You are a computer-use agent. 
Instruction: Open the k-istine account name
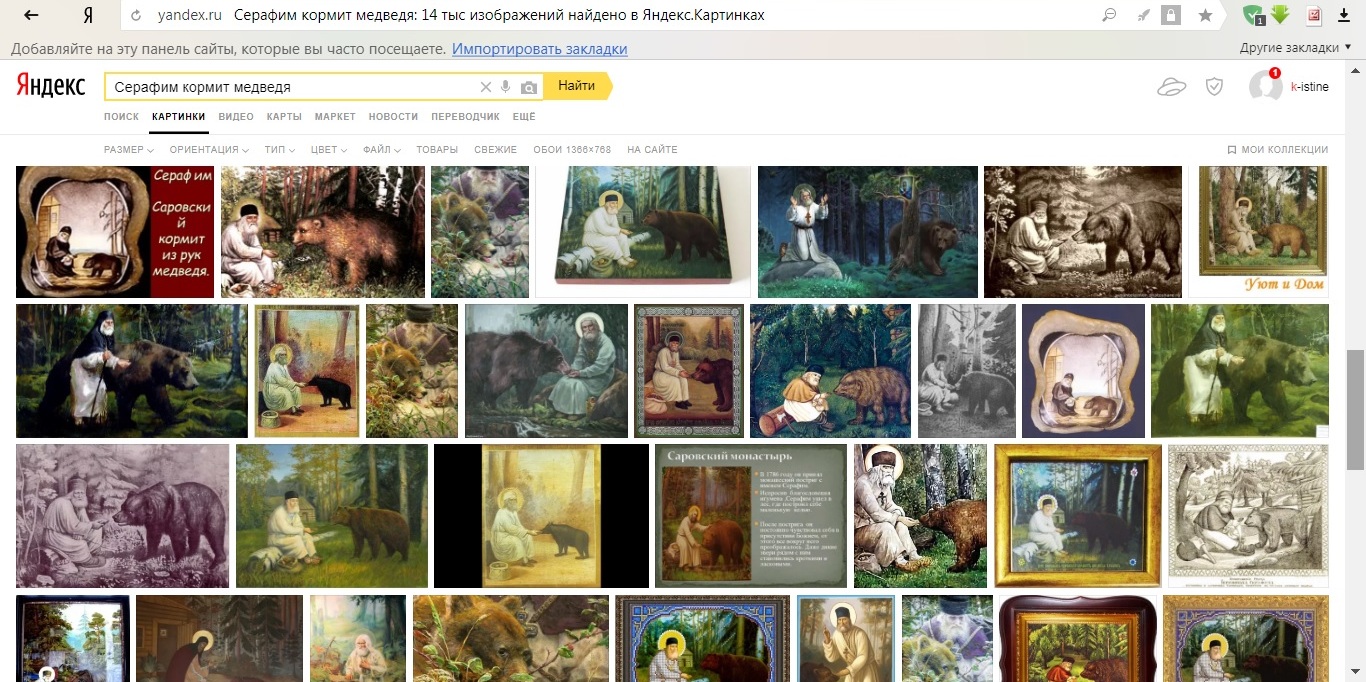(x=1310, y=87)
